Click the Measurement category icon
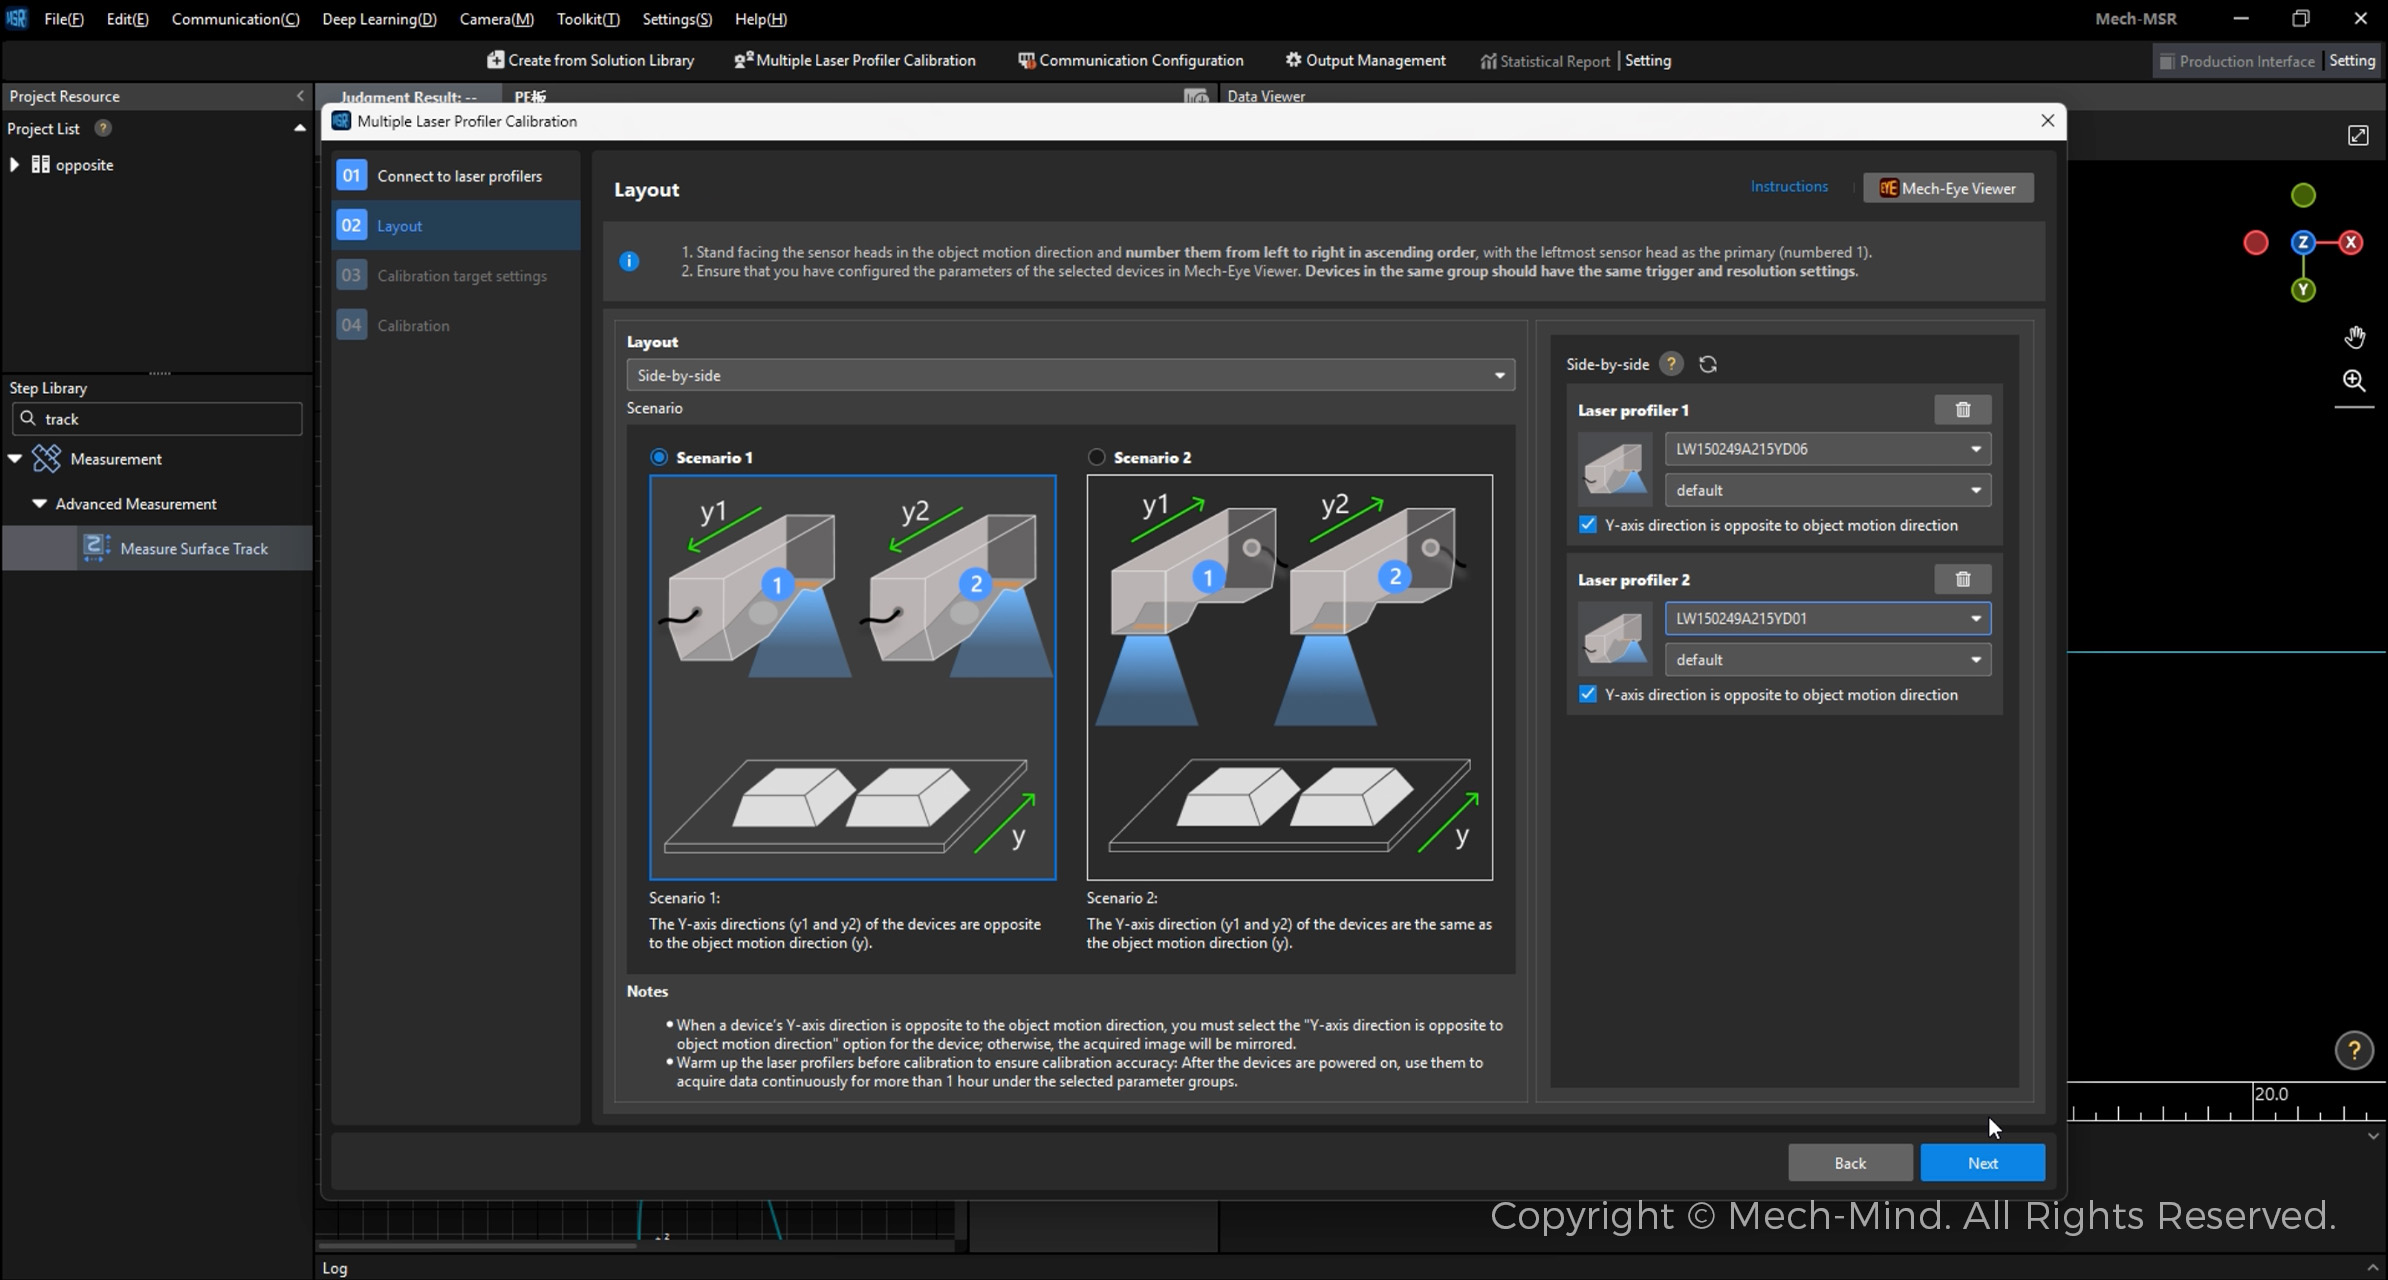The image size is (2388, 1280). coord(46,459)
